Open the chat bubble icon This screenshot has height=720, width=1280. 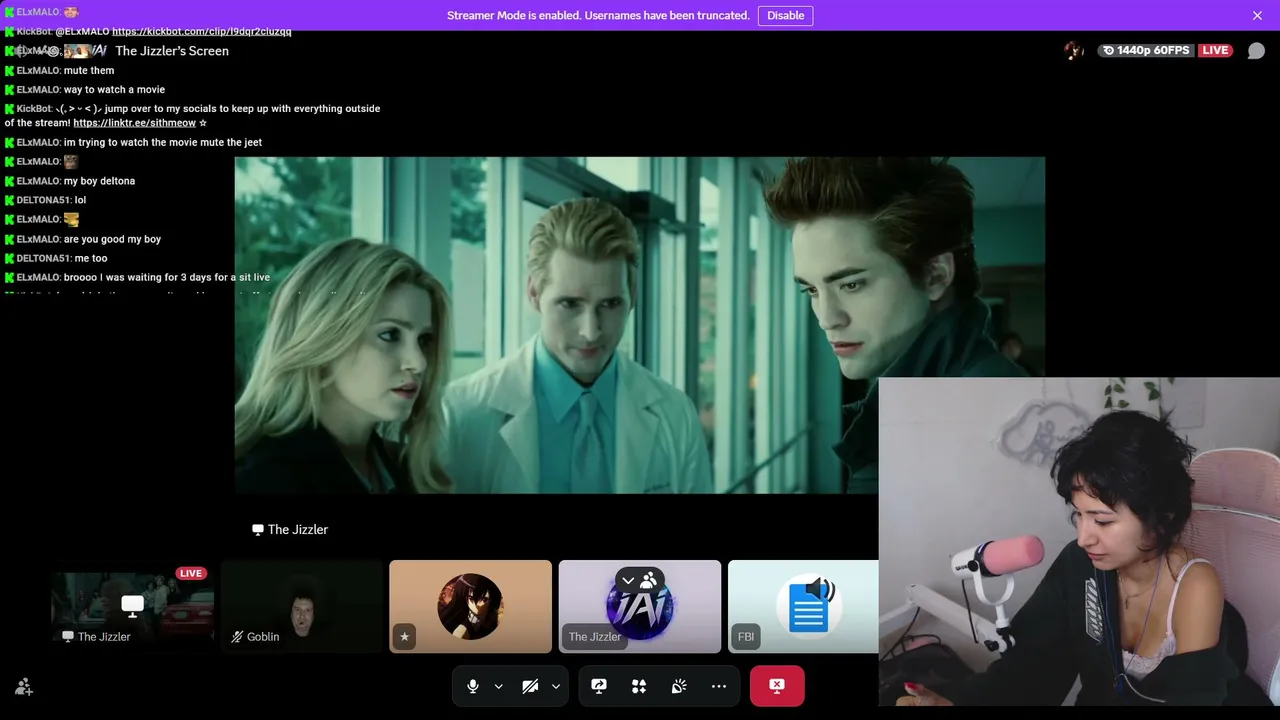(x=1256, y=51)
